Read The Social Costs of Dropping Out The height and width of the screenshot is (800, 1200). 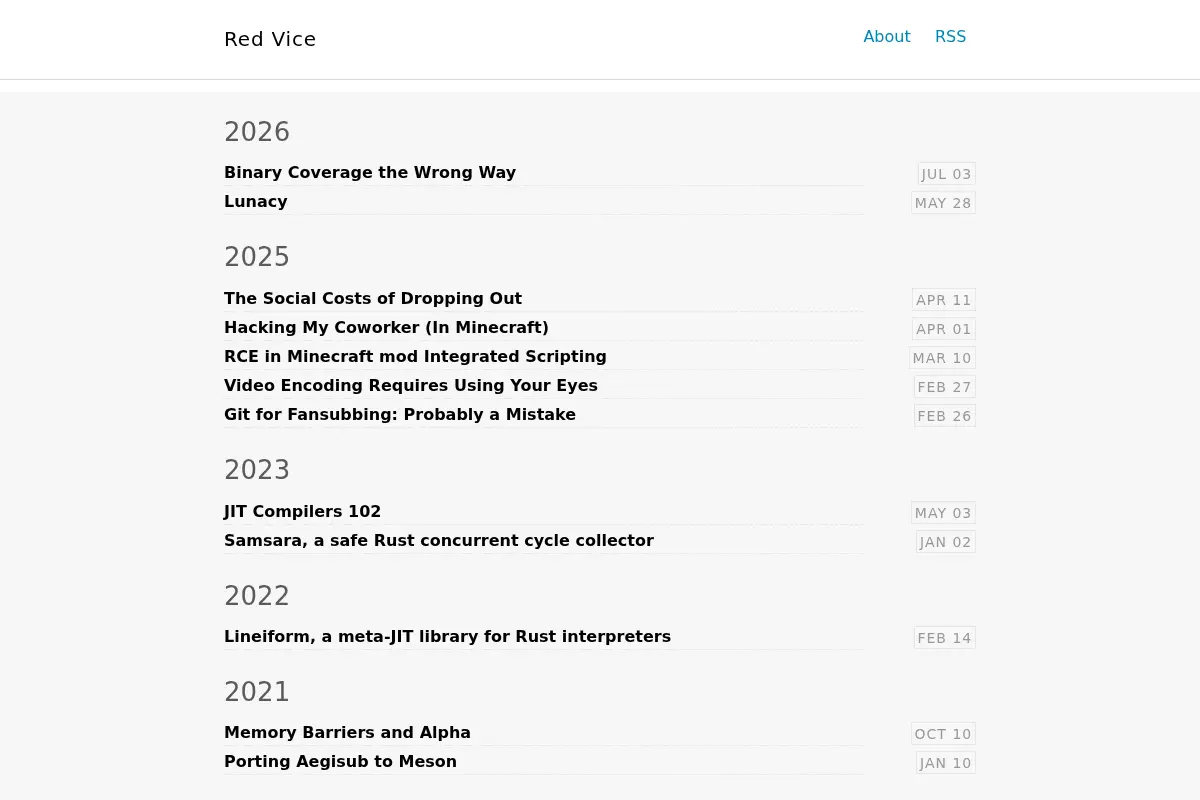373,298
